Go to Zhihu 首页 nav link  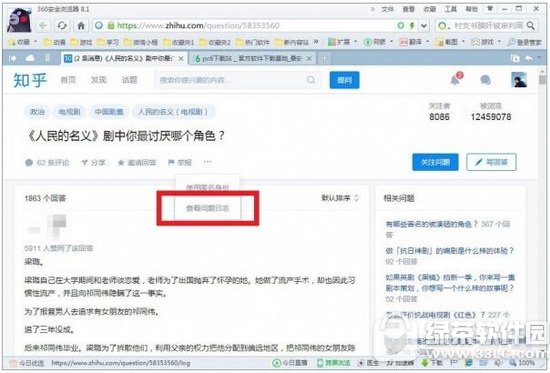68,80
